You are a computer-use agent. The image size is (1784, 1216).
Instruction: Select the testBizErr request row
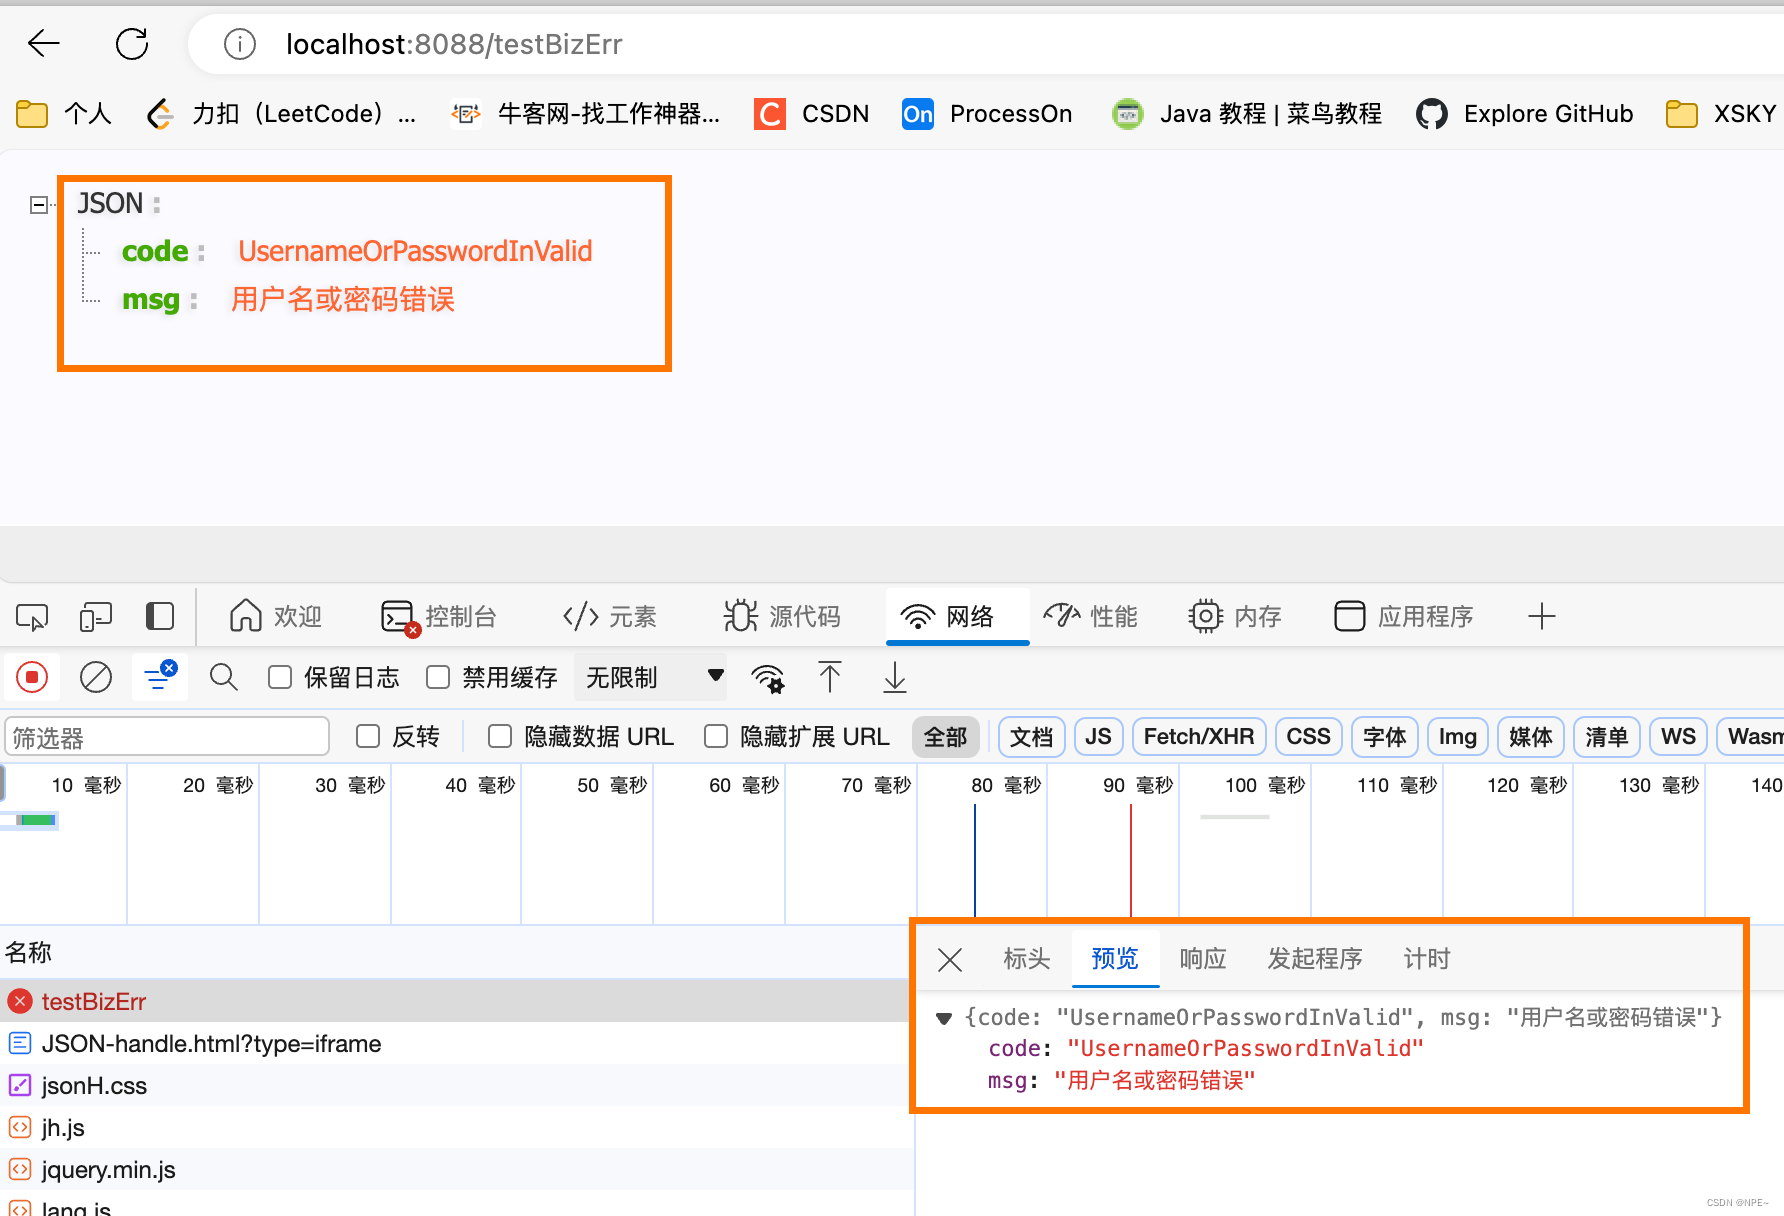pyautogui.click(x=456, y=1001)
